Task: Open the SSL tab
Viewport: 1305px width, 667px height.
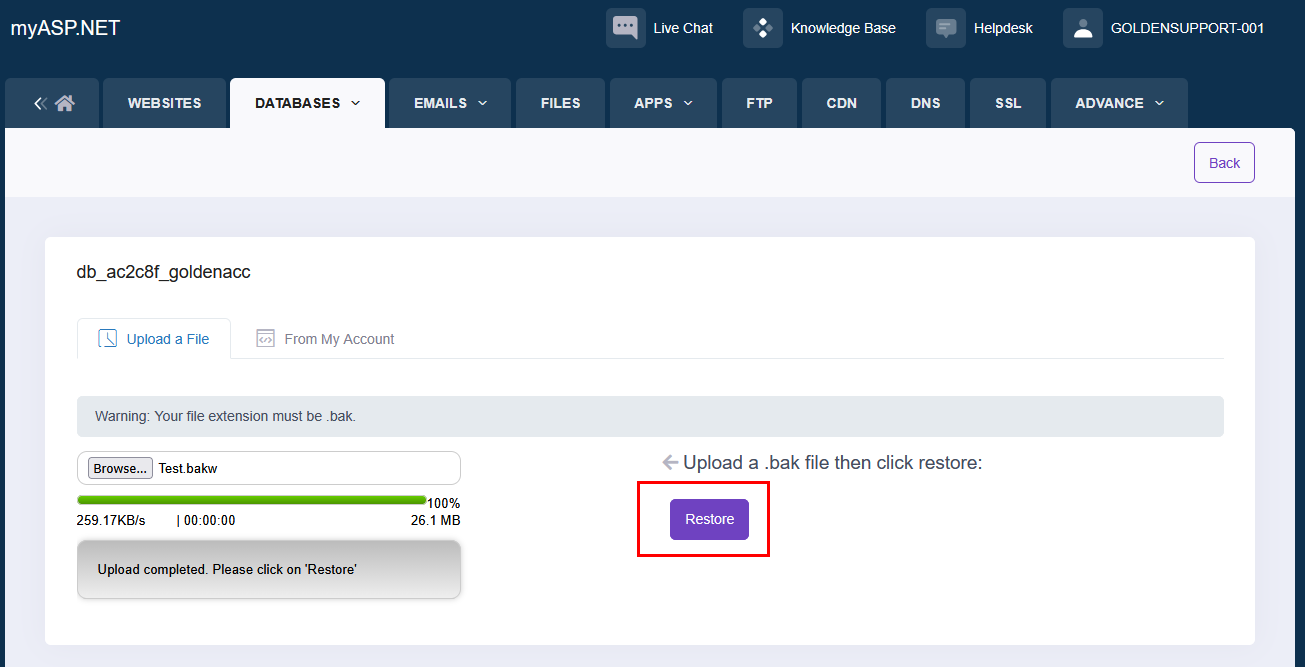Action: 1007,103
